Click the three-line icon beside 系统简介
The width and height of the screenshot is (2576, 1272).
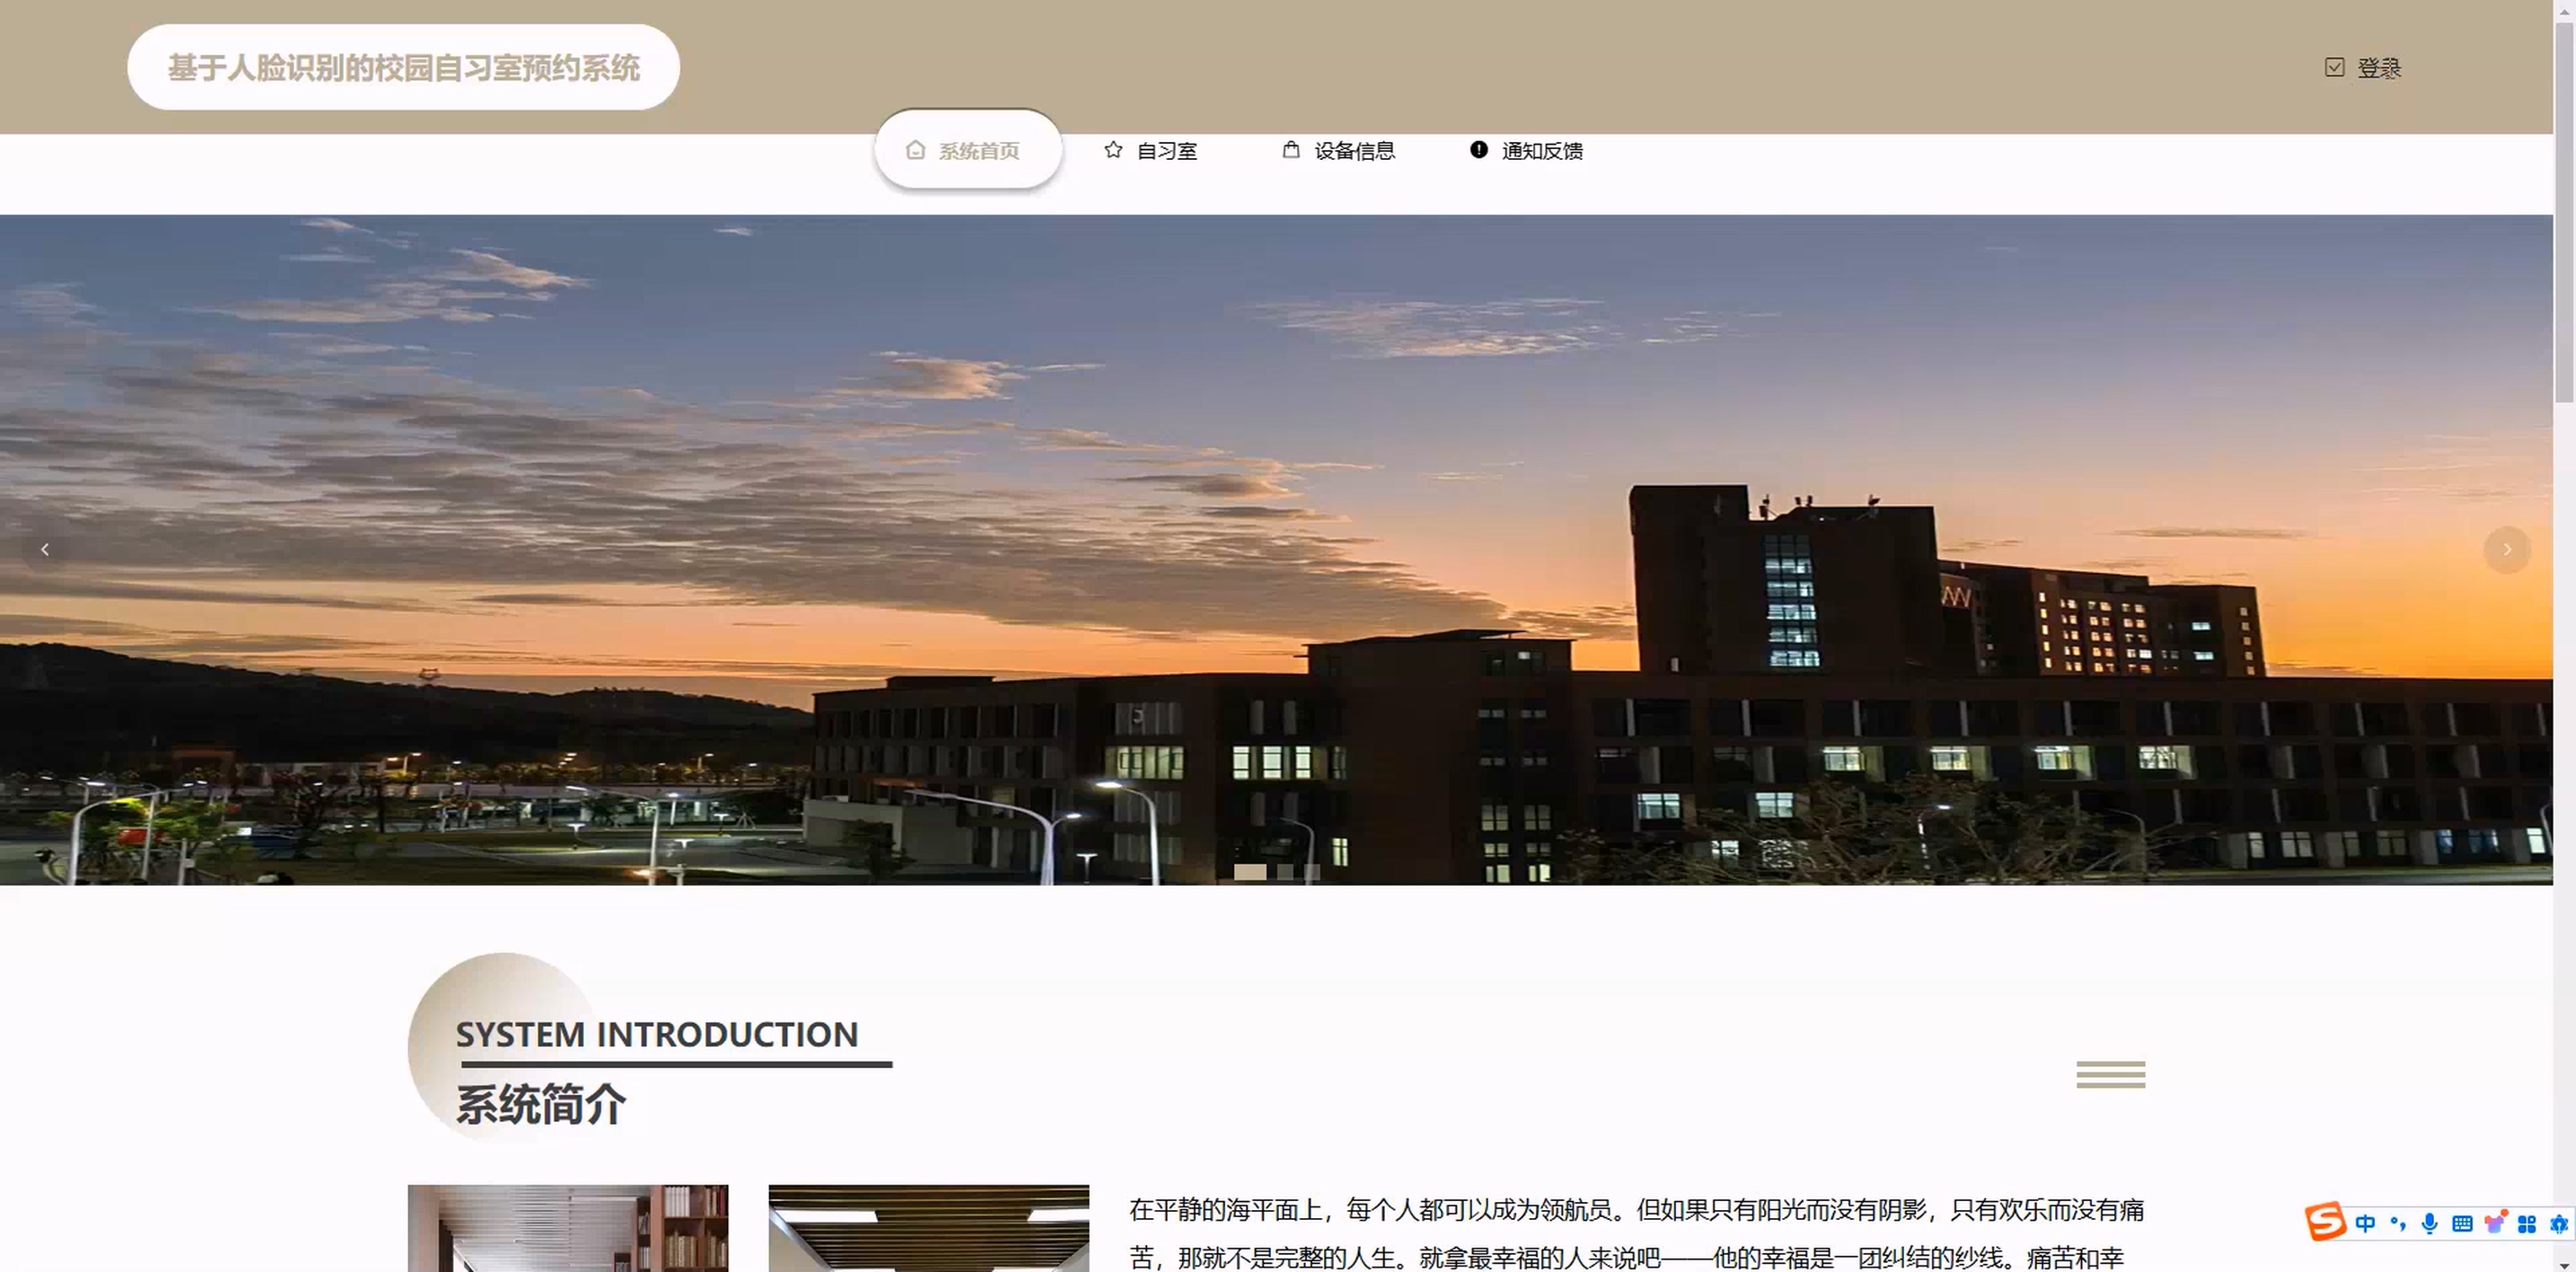tap(2110, 1074)
